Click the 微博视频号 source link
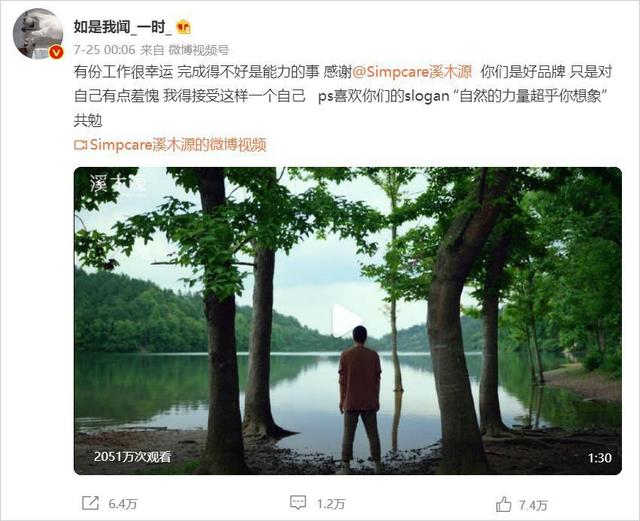640x521 pixels. (199, 50)
